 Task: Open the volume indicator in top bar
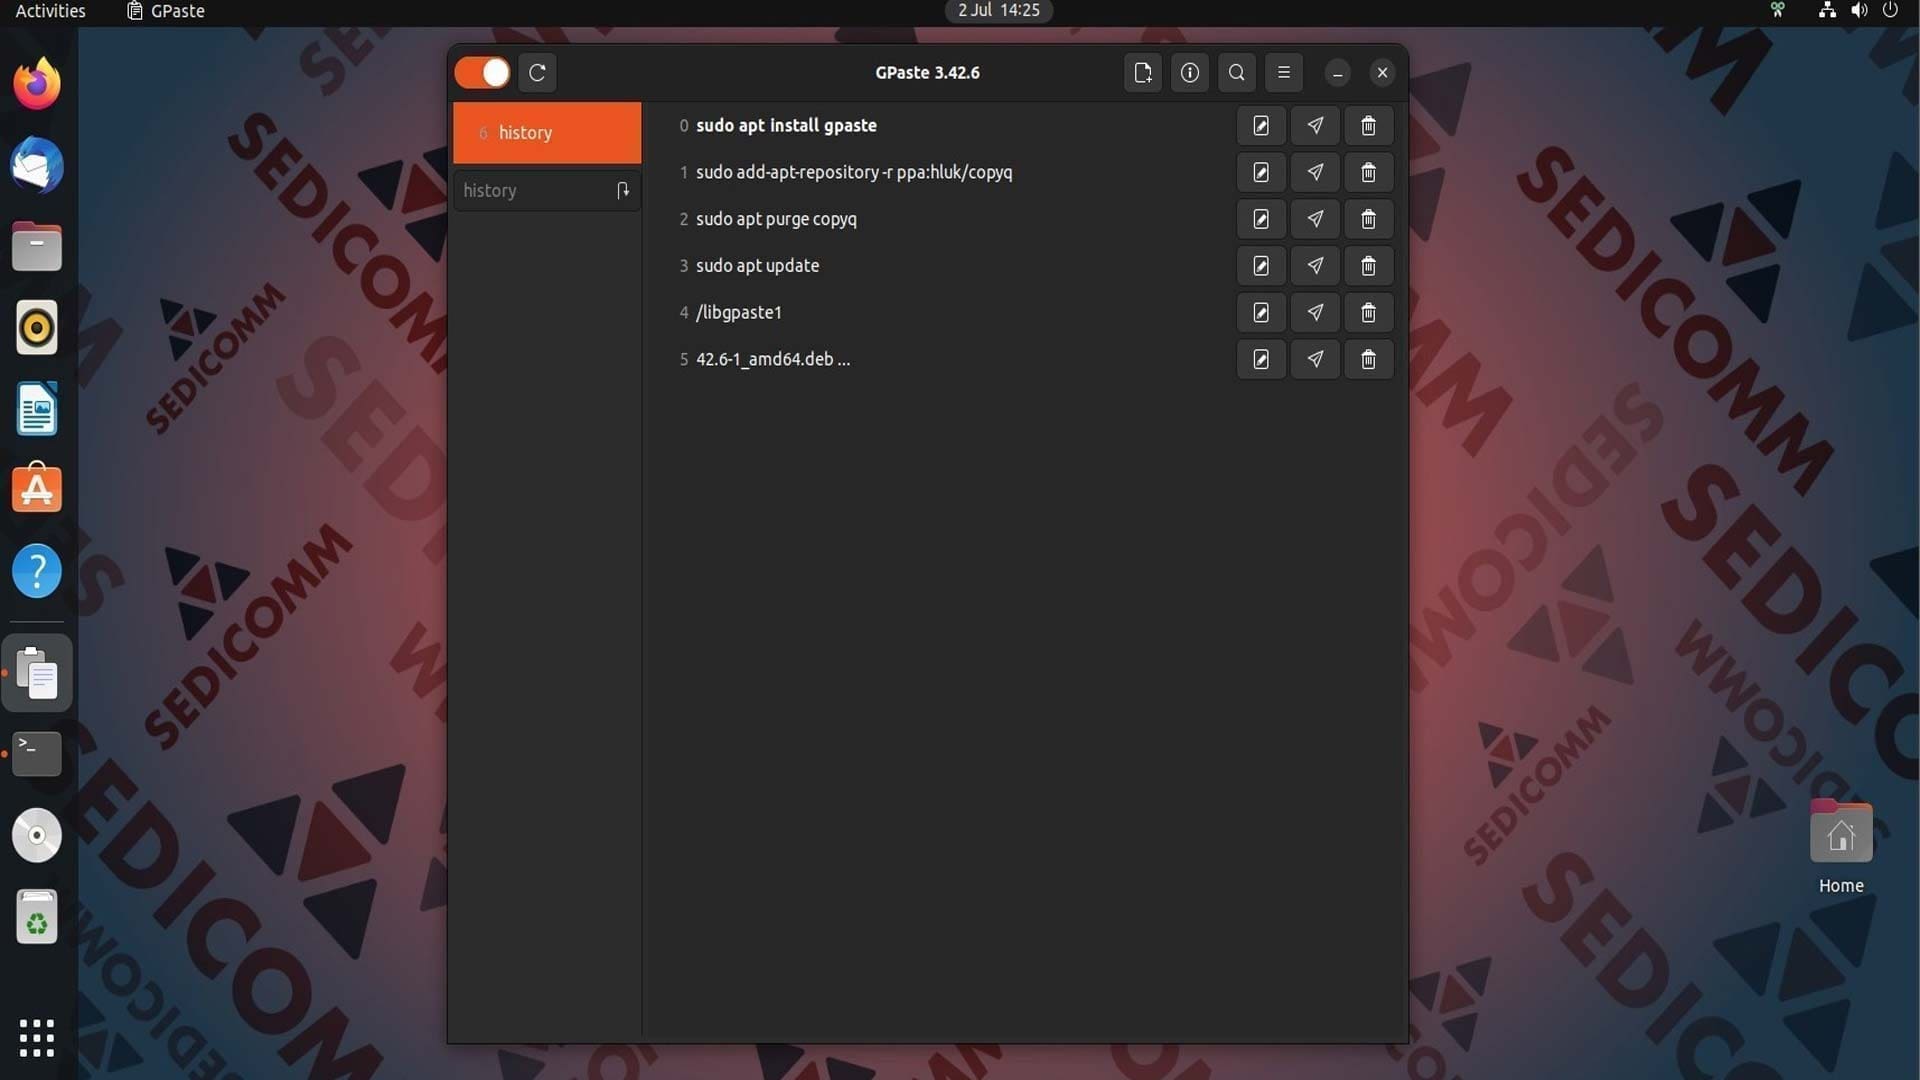point(1858,11)
